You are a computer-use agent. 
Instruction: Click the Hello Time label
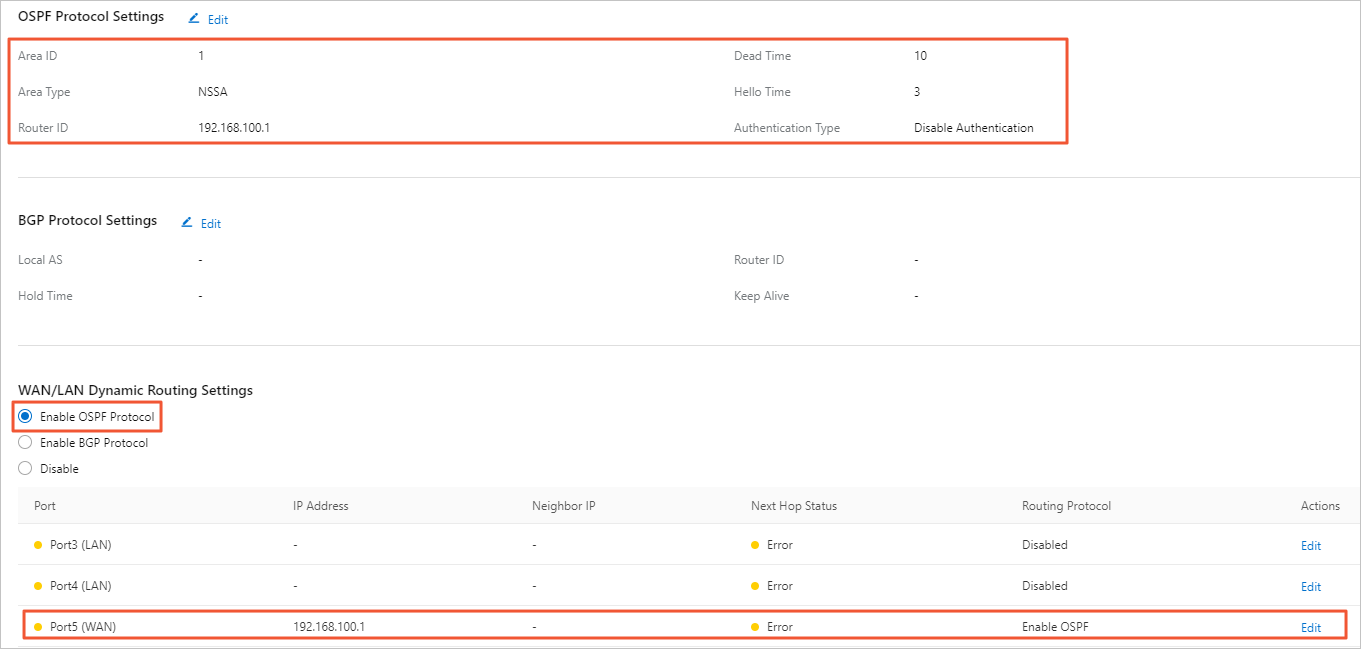762,92
